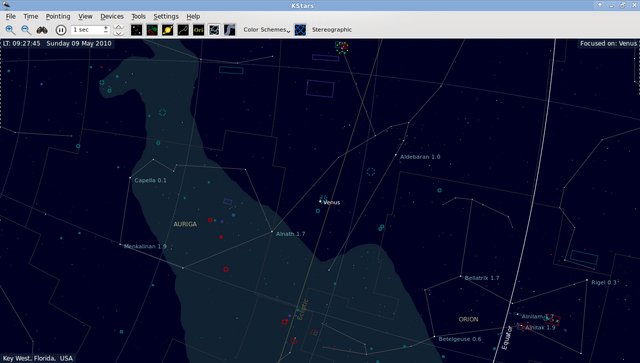The height and width of the screenshot is (363, 640).
Task: Toggle display of stars
Action: (x=136, y=30)
